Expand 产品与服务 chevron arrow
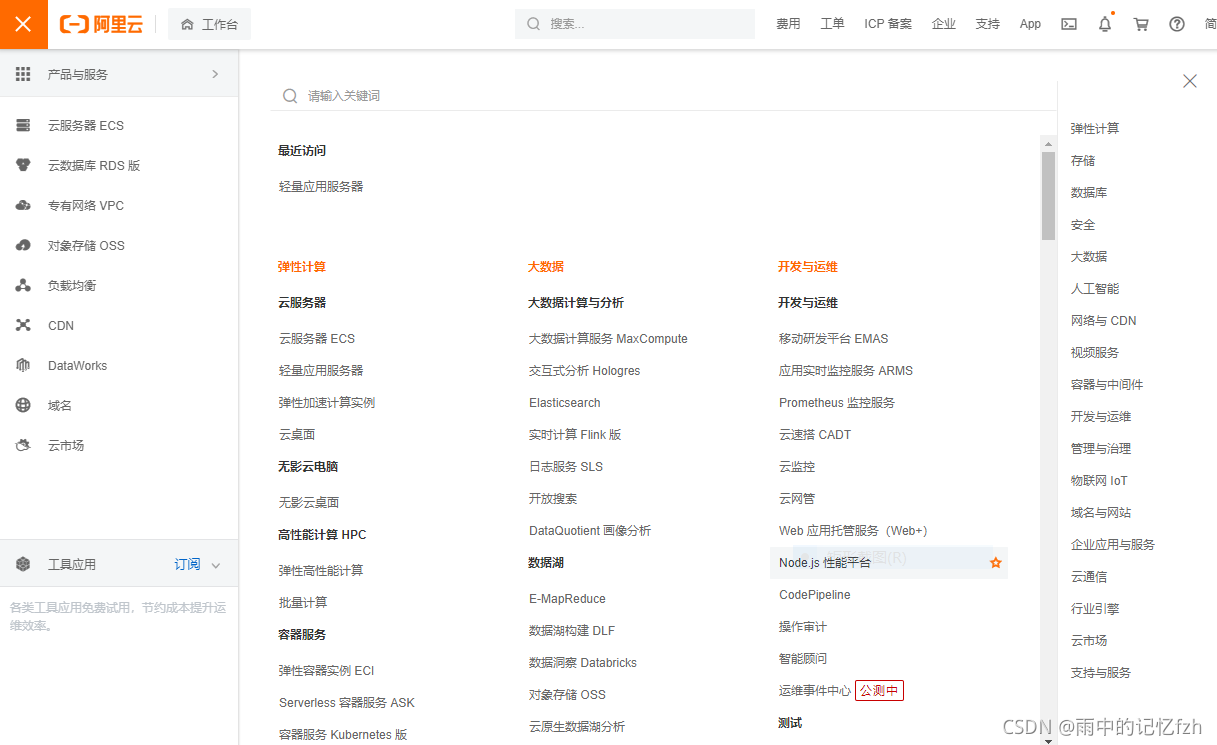1217x745 pixels. pyautogui.click(x=215, y=74)
